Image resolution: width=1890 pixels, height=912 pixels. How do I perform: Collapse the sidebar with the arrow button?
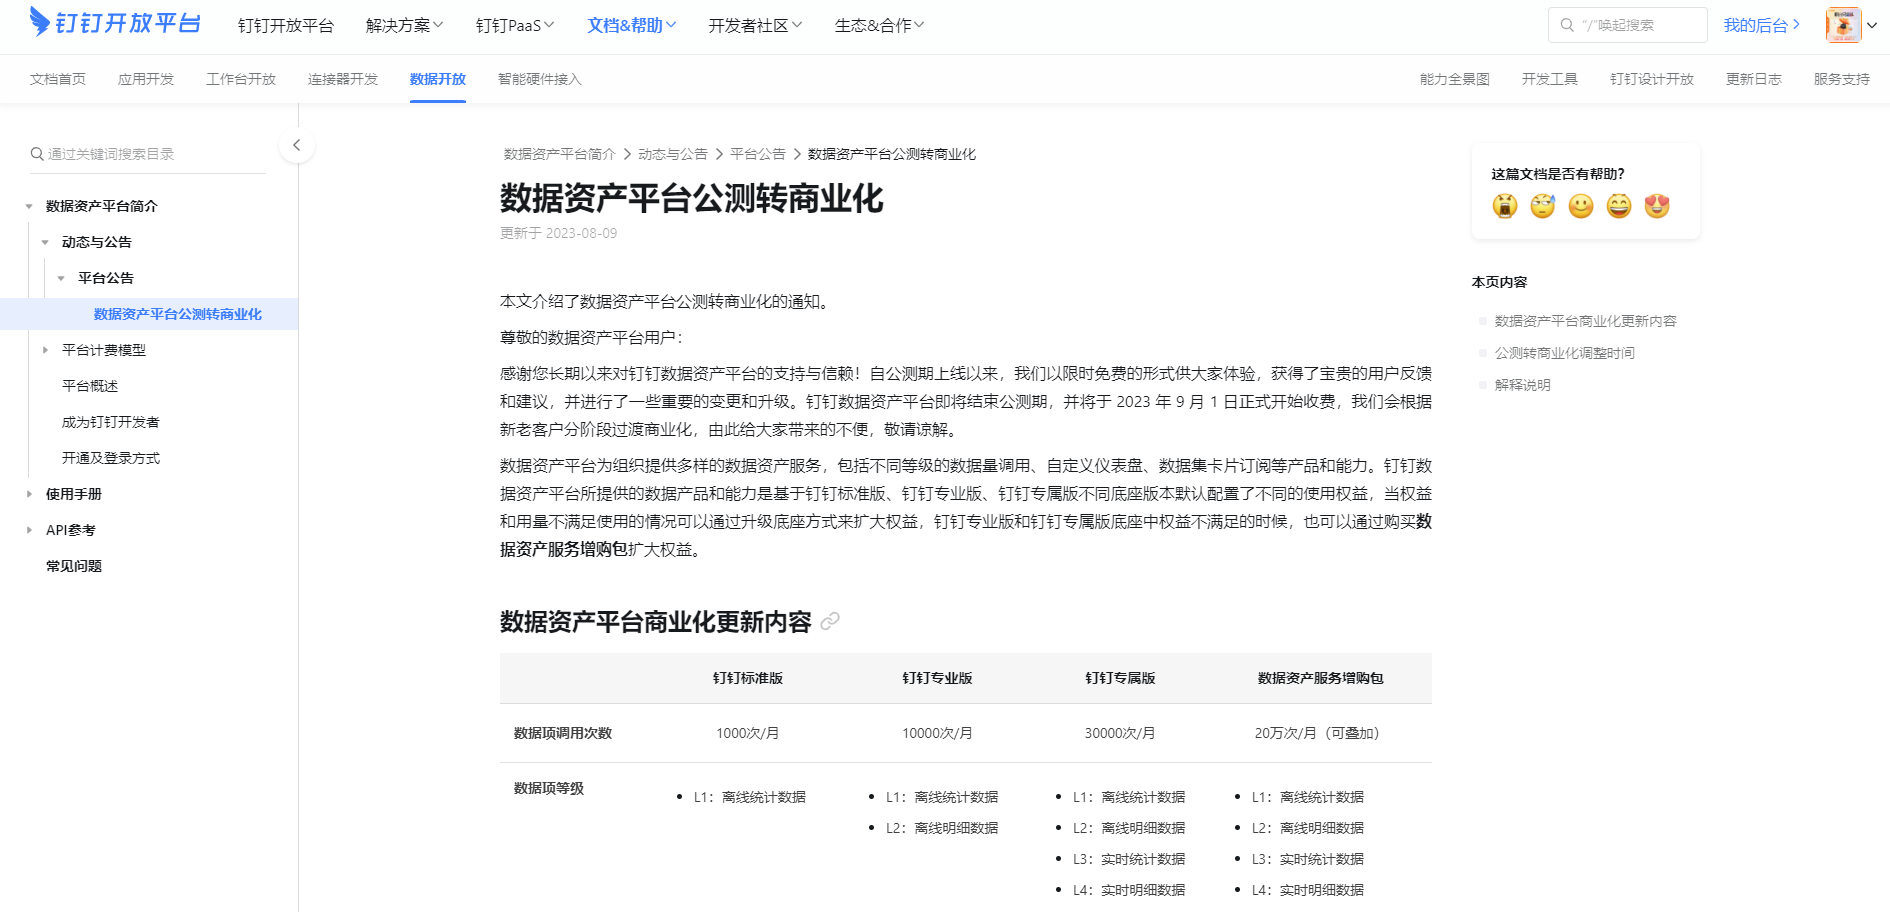[x=296, y=145]
